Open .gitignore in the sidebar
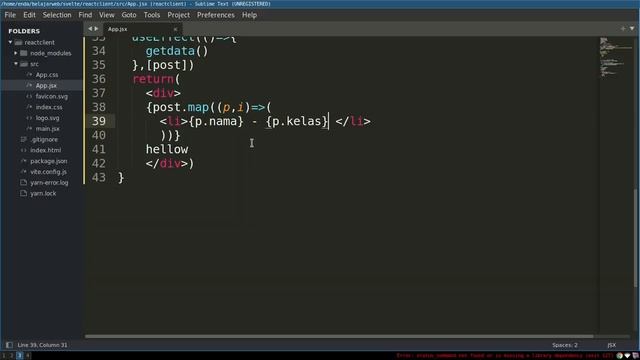Viewport: 640px width, 360px height. coord(44,140)
